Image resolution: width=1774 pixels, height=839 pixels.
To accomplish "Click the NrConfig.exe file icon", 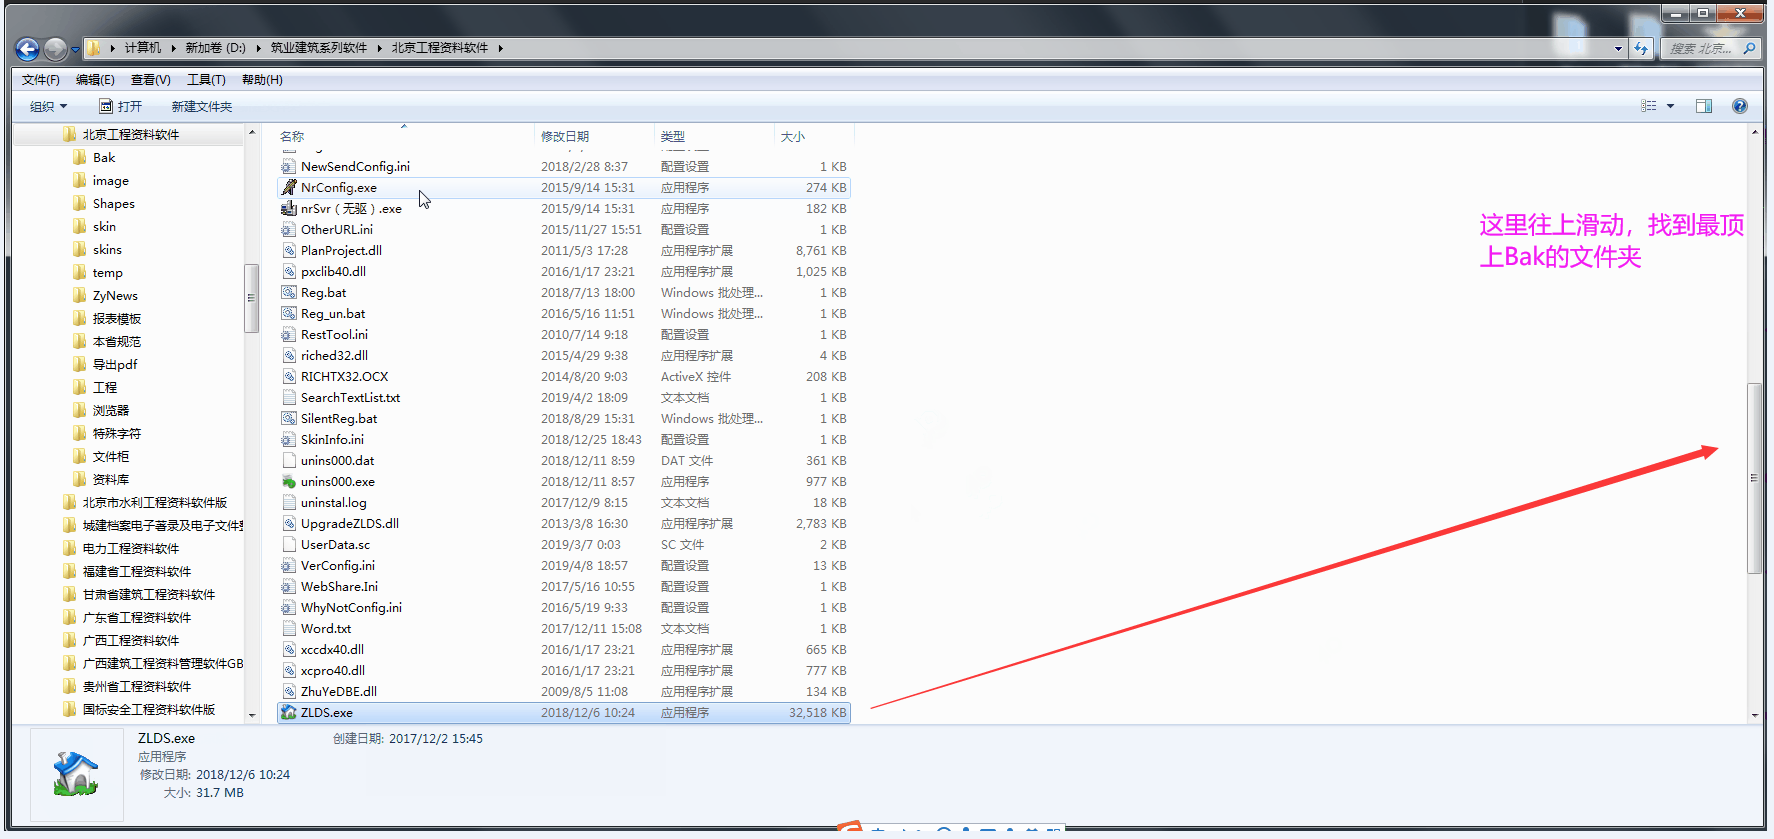I will (289, 188).
